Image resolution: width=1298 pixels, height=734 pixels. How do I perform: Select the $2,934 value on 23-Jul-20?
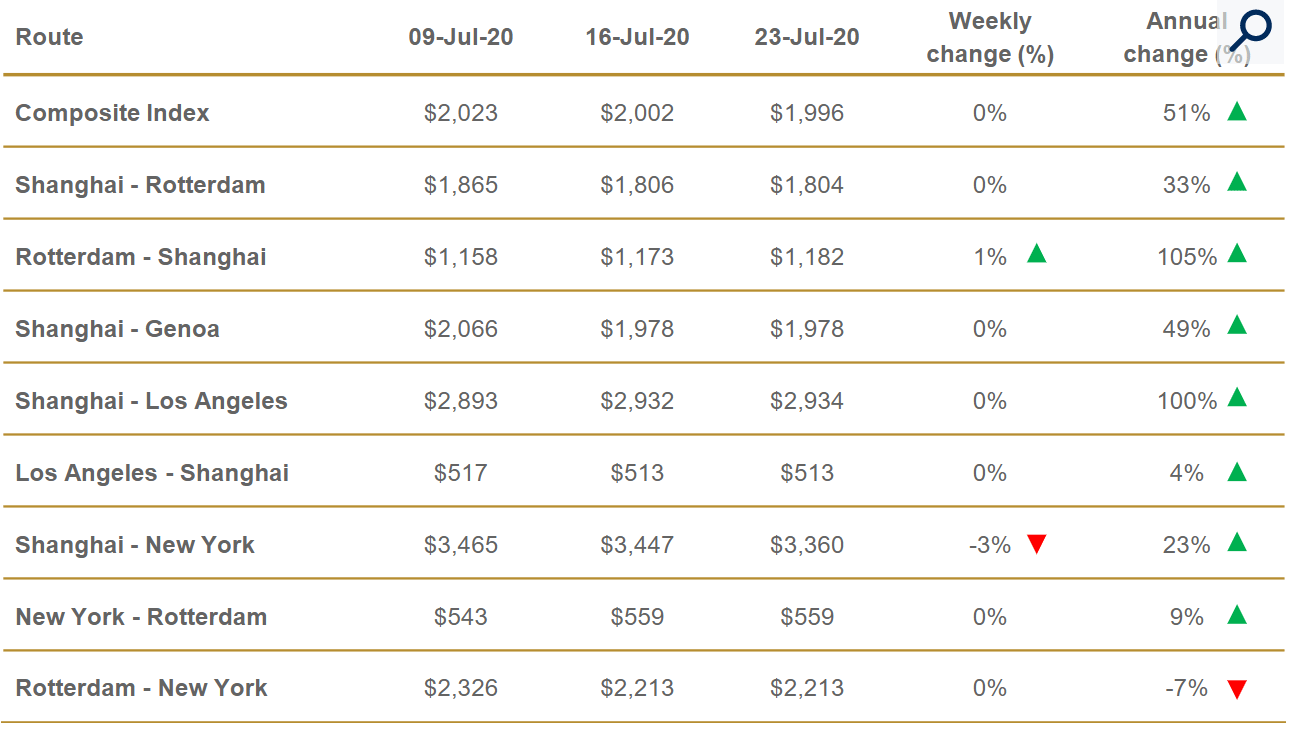807,401
